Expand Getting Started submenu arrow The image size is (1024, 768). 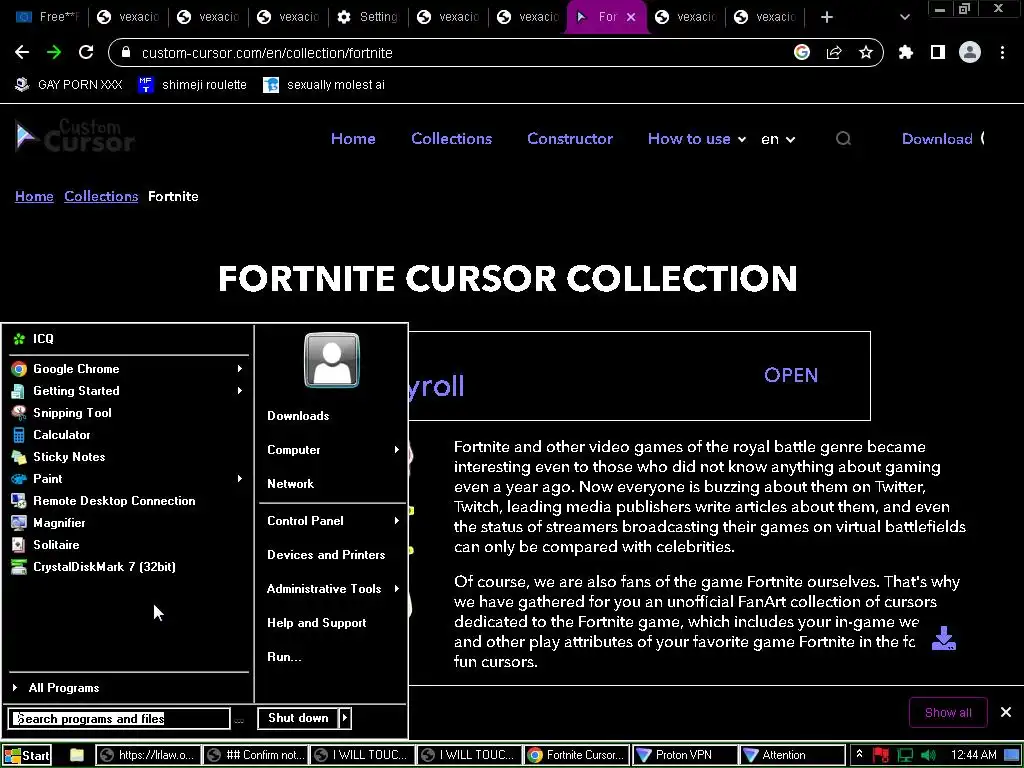pyautogui.click(x=240, y=391)
